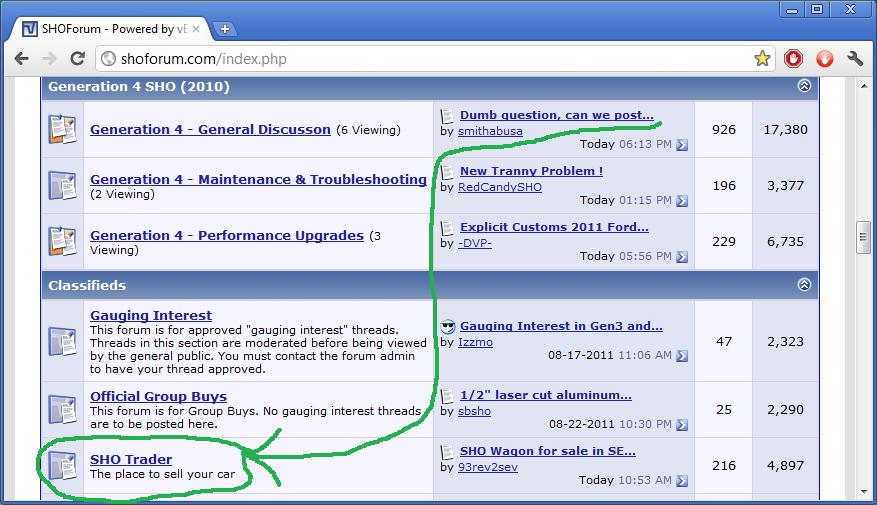Screen dimensions: 877x505
Task: Go to last post by sbsho
Action: tap(682, 424)
